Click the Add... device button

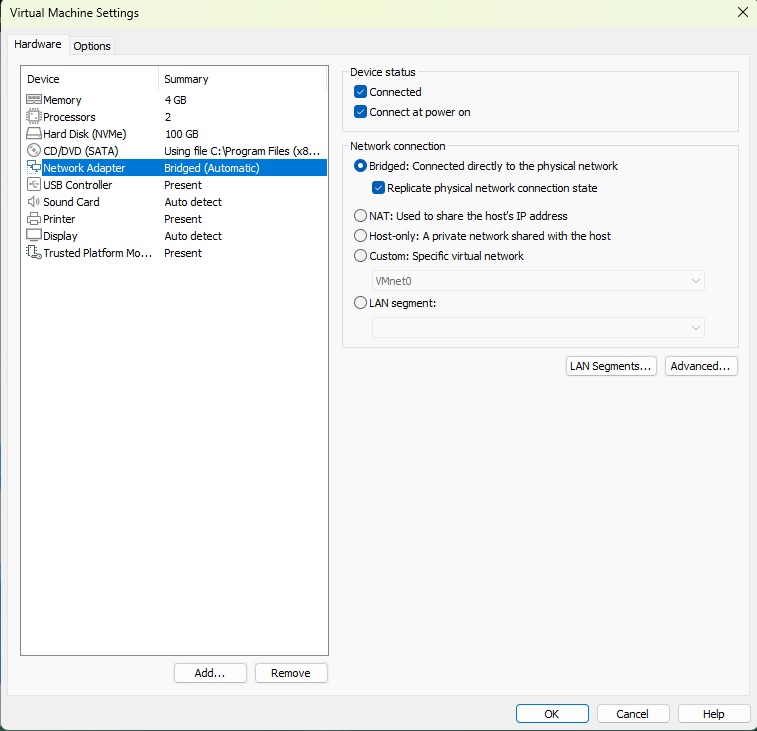point(210,673)
